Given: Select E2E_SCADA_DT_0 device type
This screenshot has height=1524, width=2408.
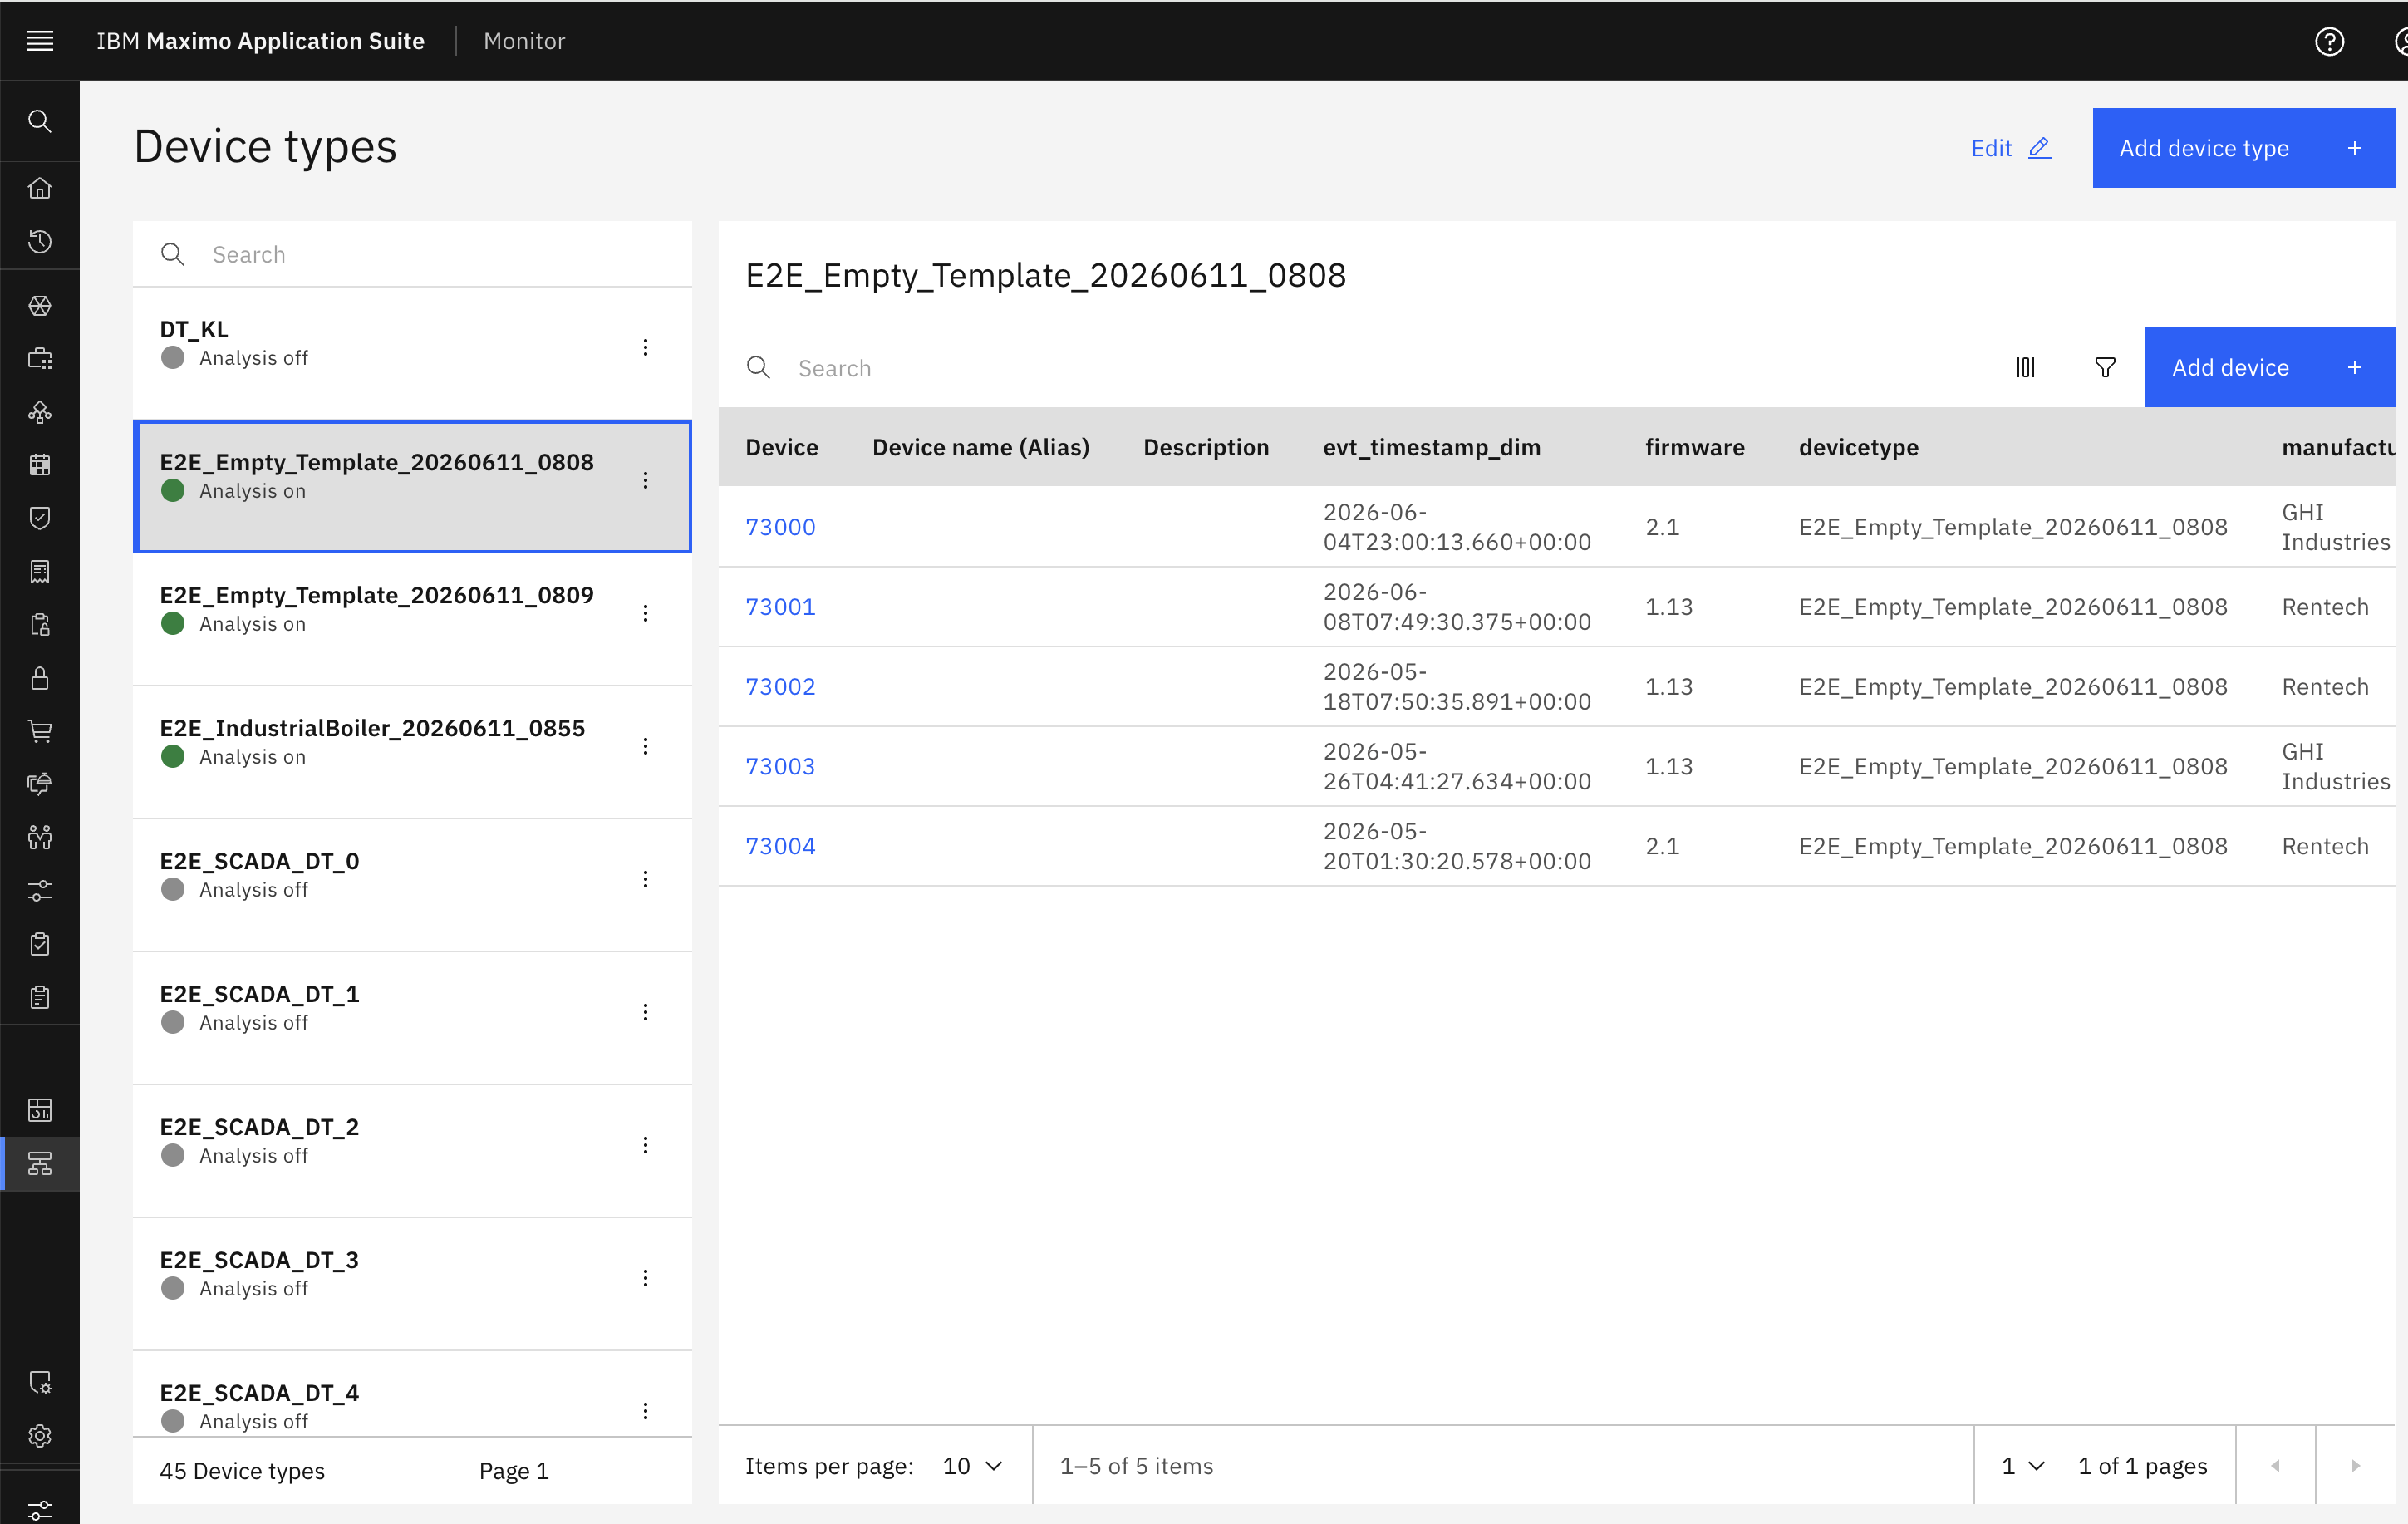Looking at the screenshot, I should [412, 885].
